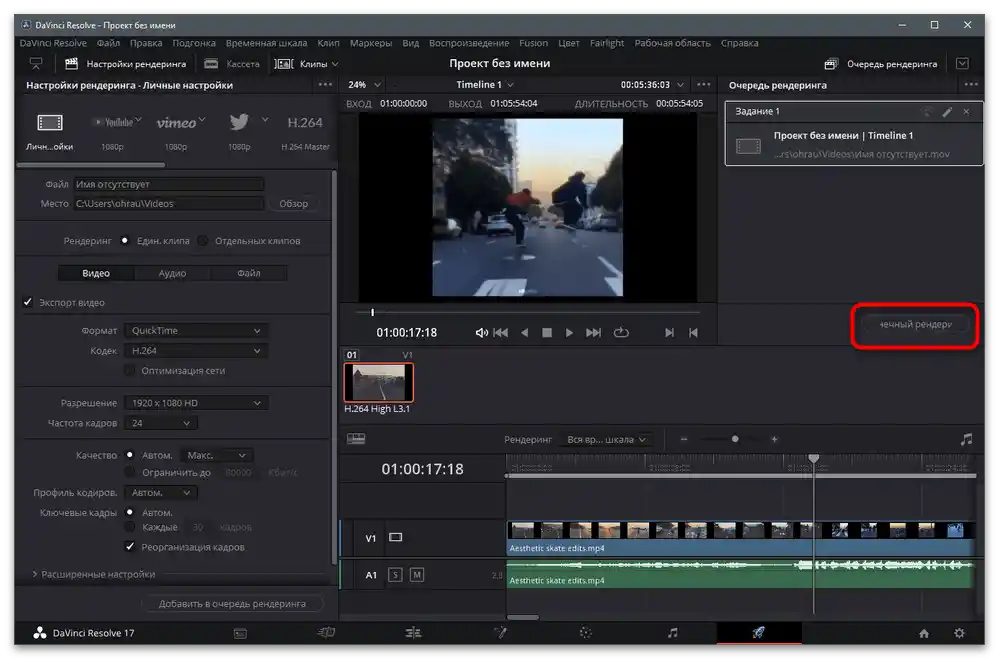Image resolution: width=999 pixels, height=659 pixels.
Task: Zoom out timeline with minus icon
Action: (684, 439)
